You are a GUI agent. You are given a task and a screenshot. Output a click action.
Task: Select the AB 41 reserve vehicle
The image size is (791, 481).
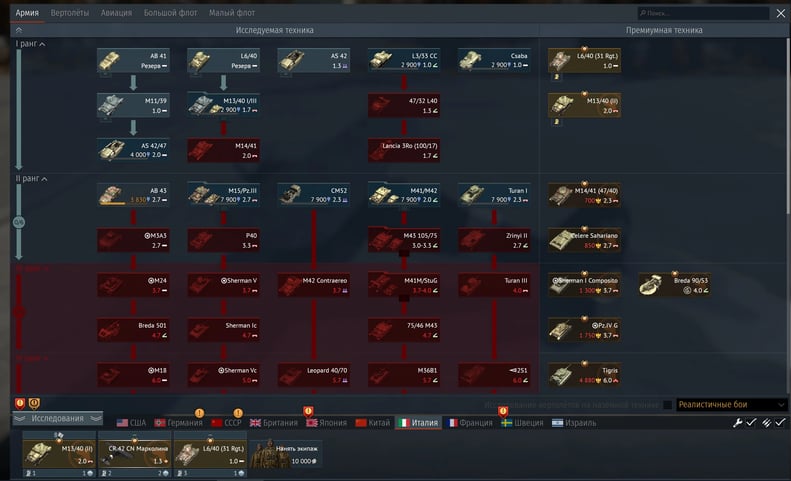click(131, 60)
